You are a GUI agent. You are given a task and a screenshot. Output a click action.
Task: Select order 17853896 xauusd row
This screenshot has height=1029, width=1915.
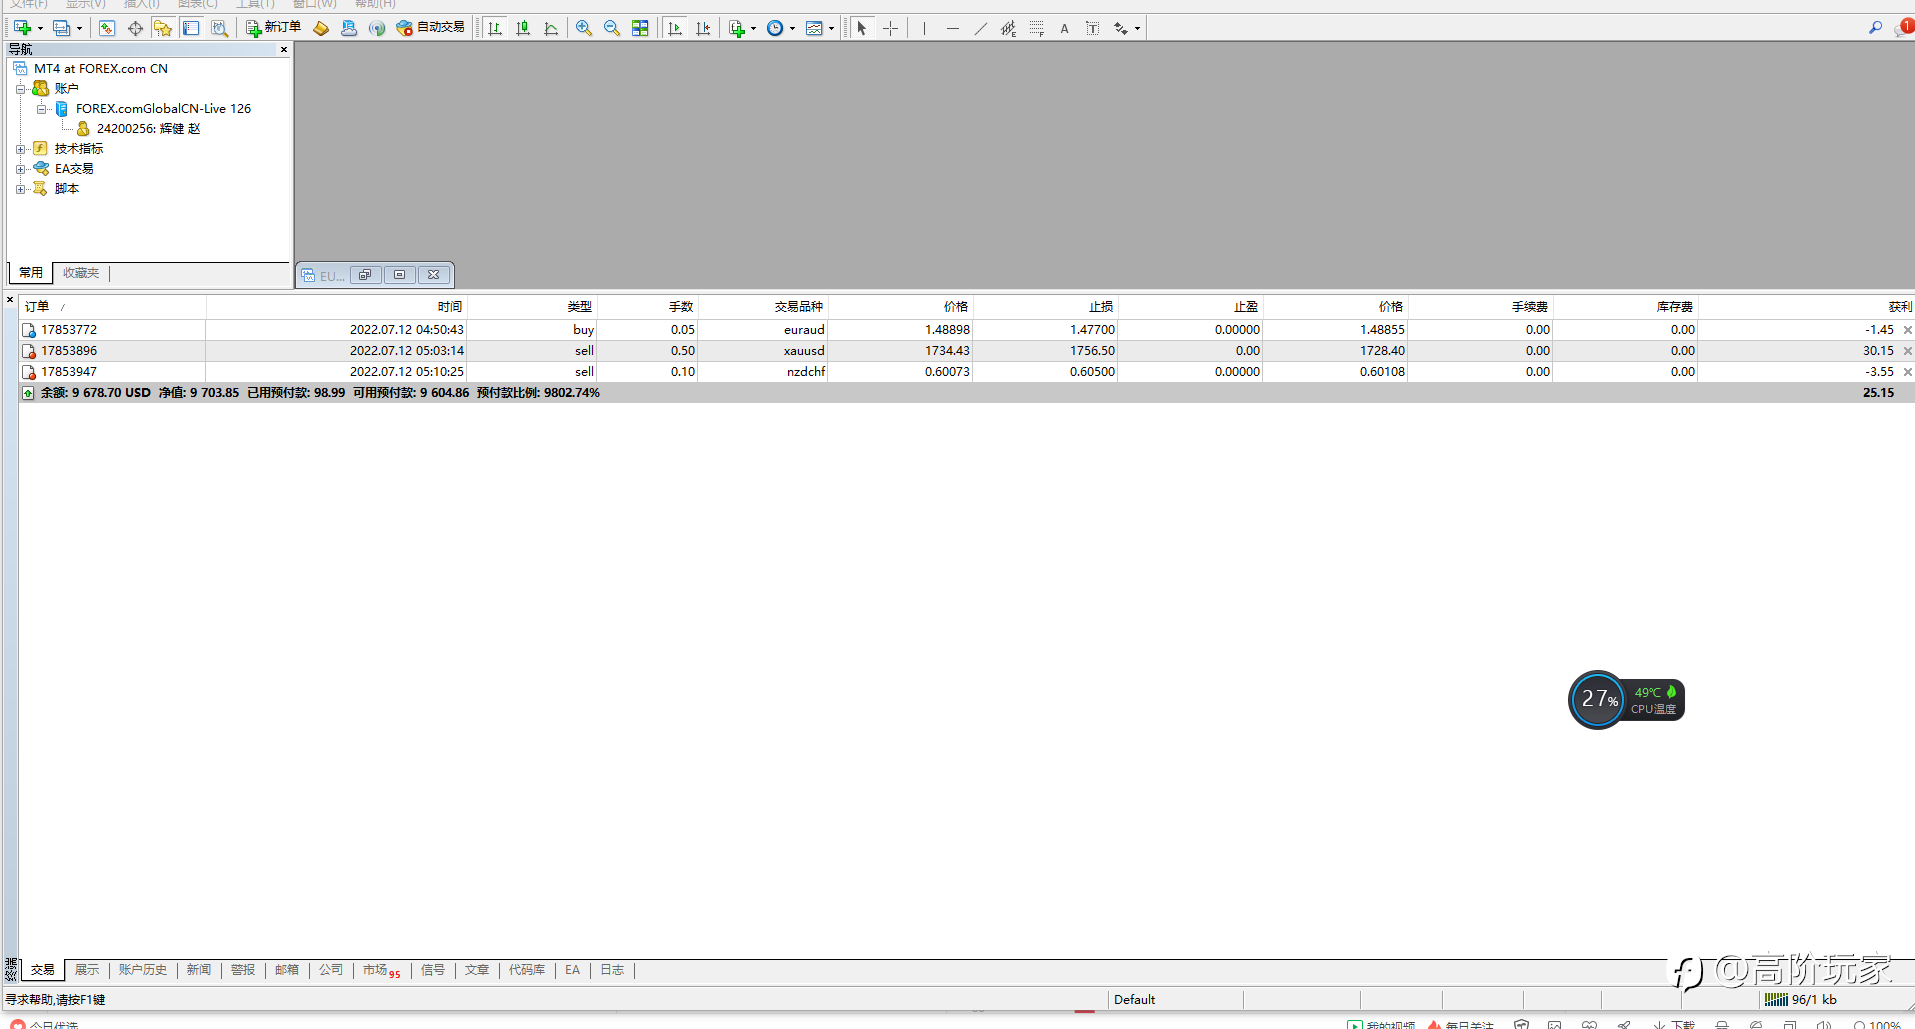coord(965,351)
